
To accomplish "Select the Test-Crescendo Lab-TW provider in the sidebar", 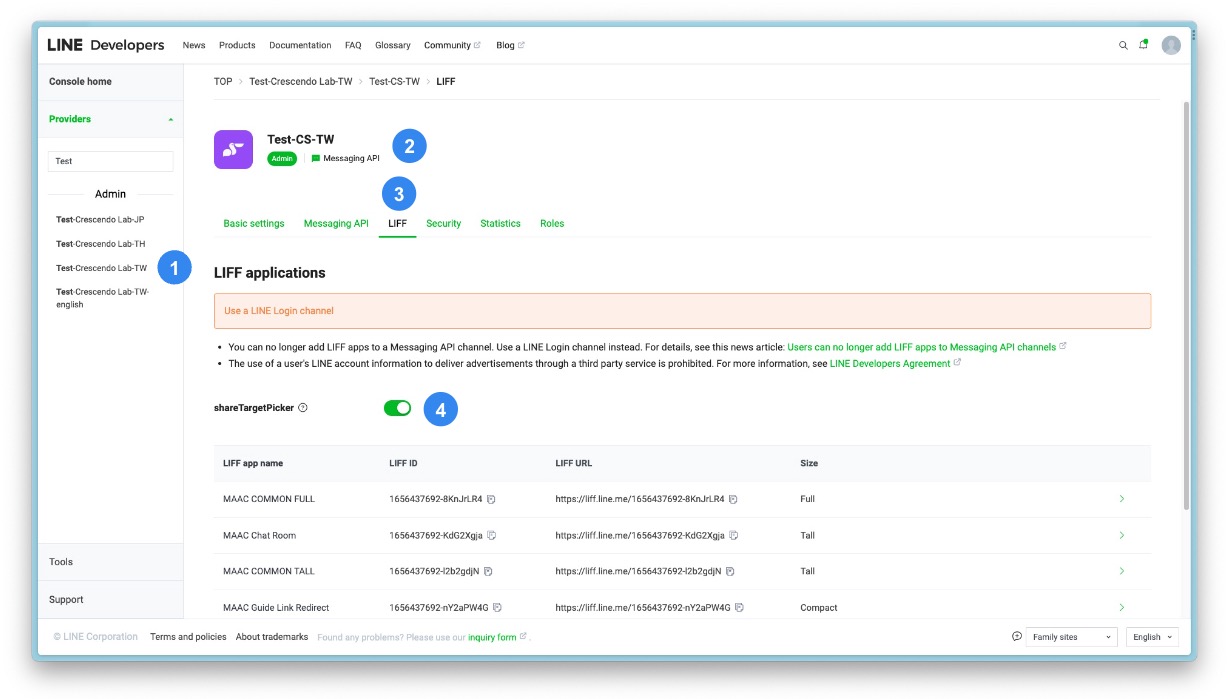I will (101, 268).
